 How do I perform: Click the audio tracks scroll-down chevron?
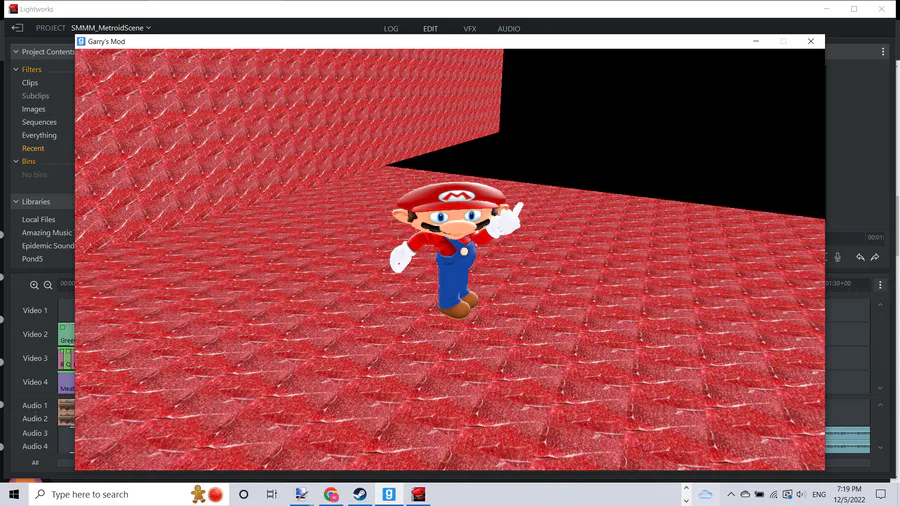pos(880,447)
